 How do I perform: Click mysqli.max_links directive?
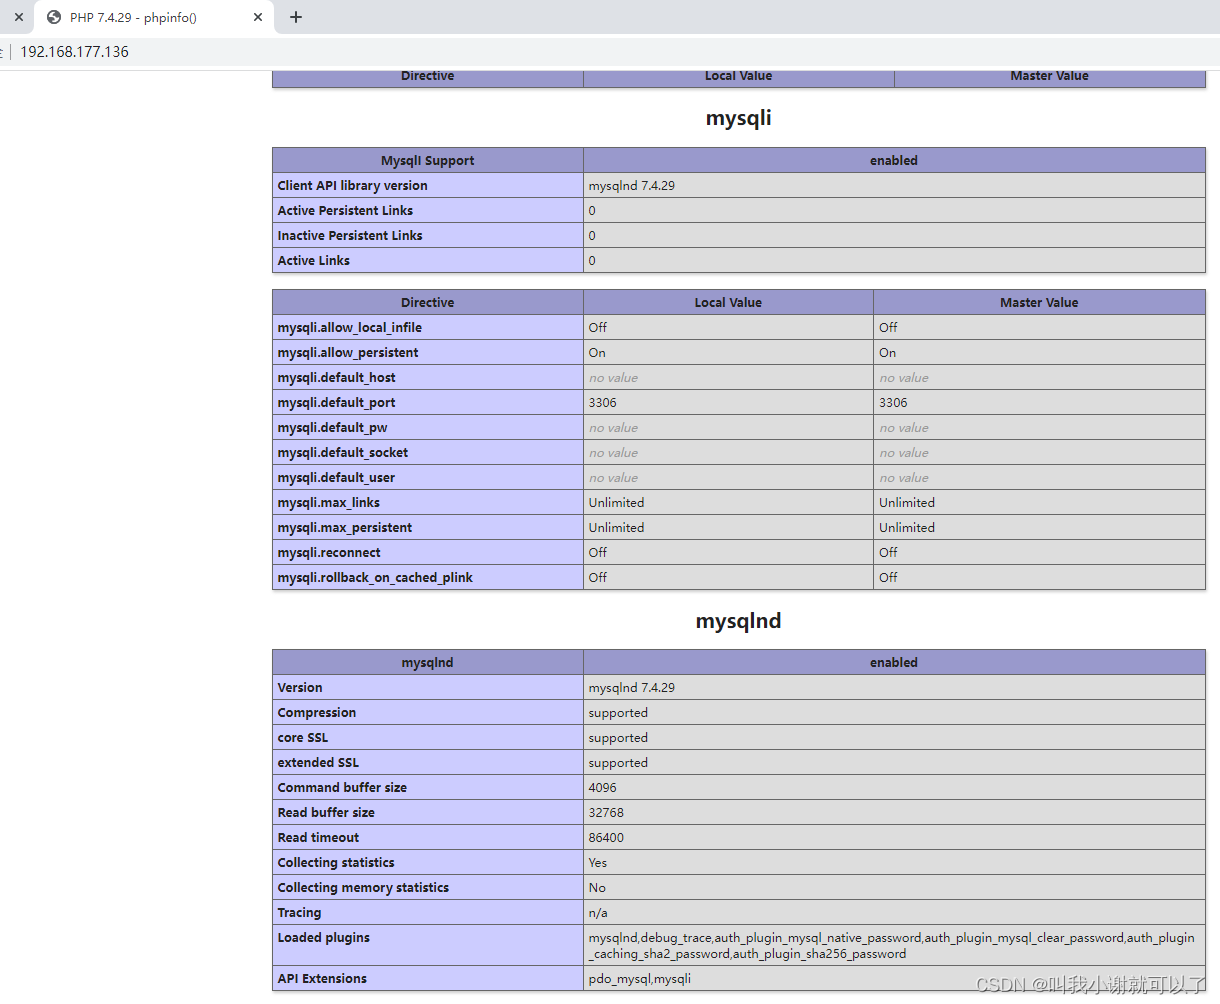coord(329,503)
